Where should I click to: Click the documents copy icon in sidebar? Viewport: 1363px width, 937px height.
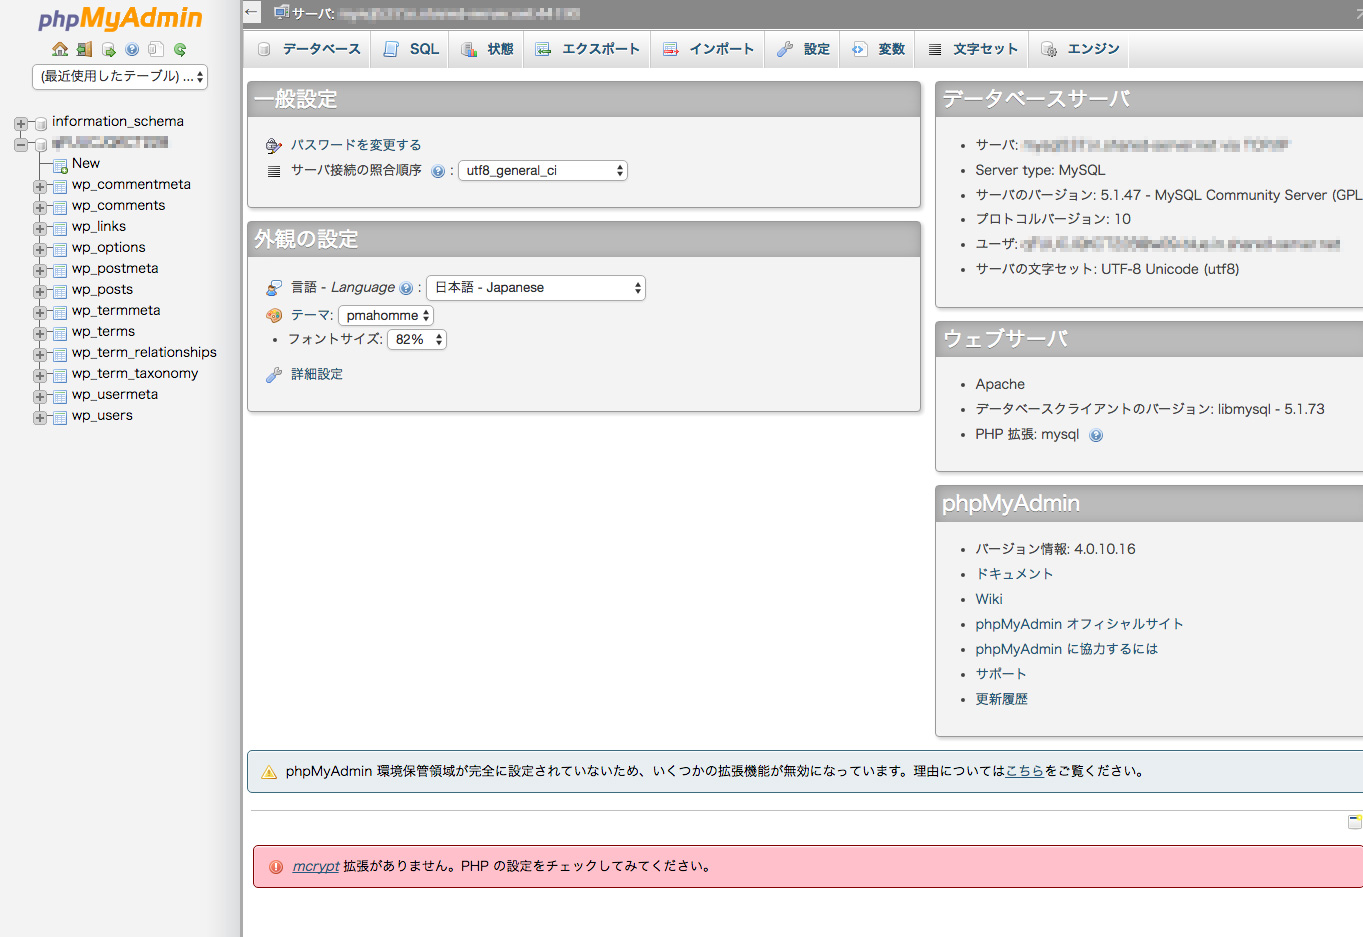point(156,49)
